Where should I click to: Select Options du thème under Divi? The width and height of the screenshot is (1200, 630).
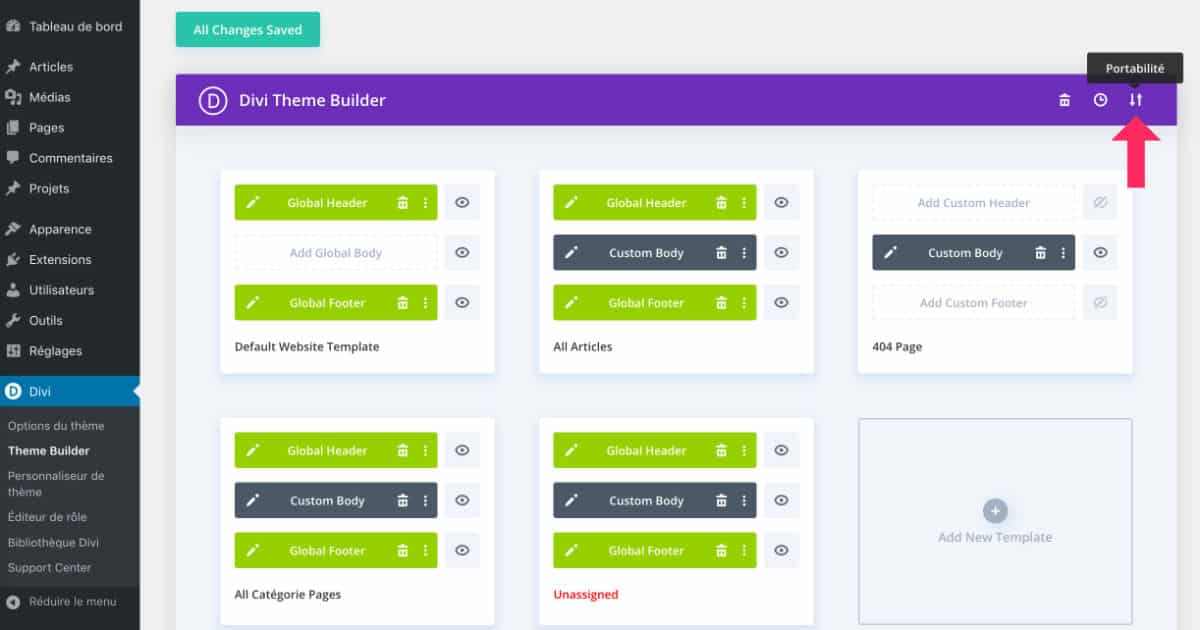56,426
